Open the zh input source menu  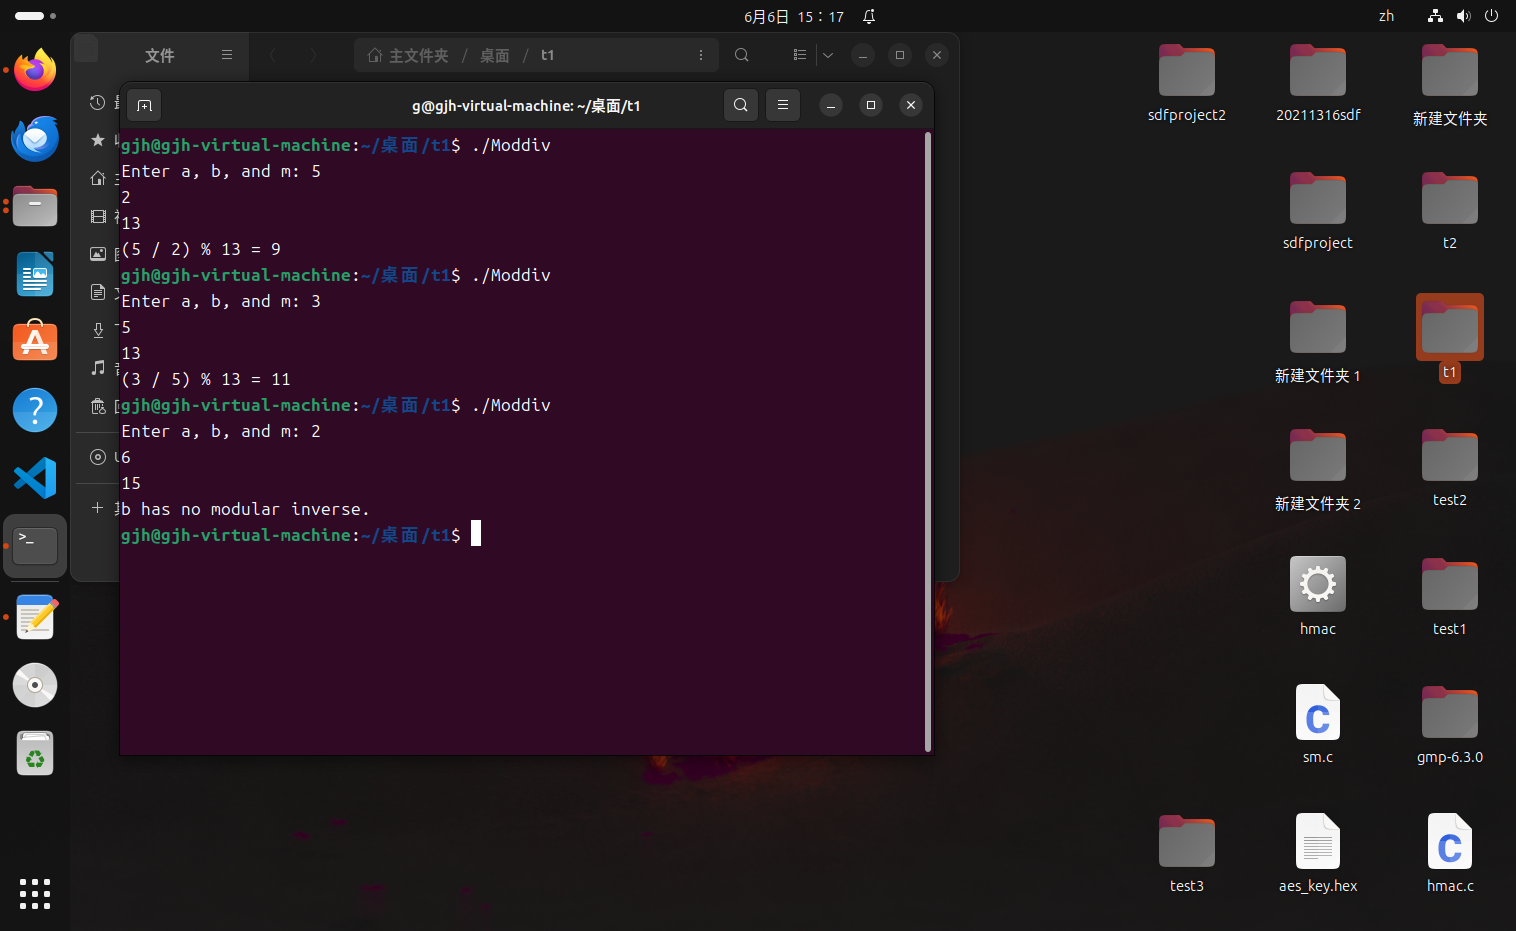[1386, 16]
